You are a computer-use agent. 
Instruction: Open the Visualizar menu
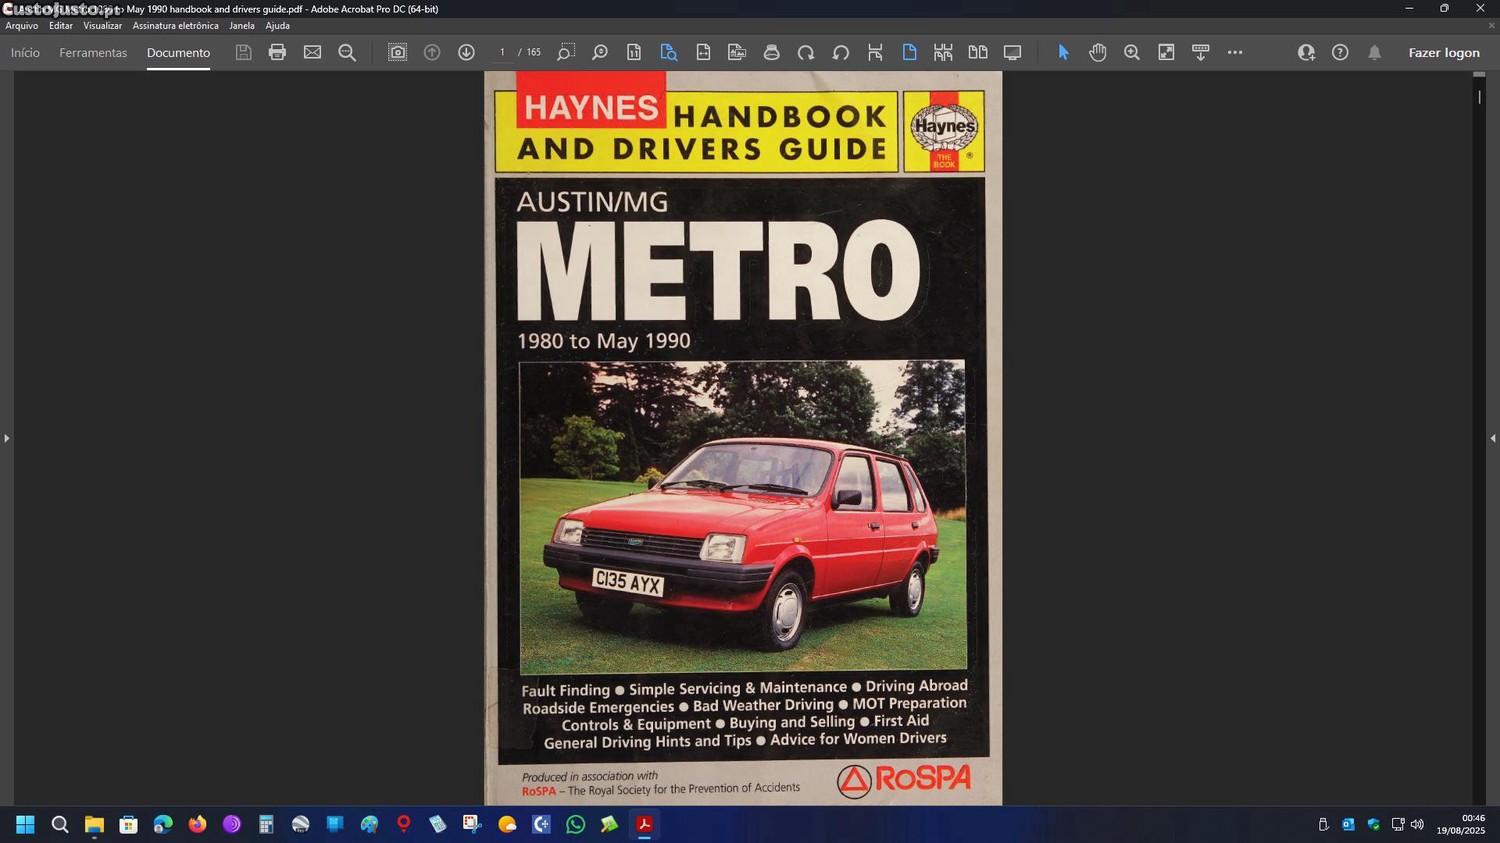[102, 26]
